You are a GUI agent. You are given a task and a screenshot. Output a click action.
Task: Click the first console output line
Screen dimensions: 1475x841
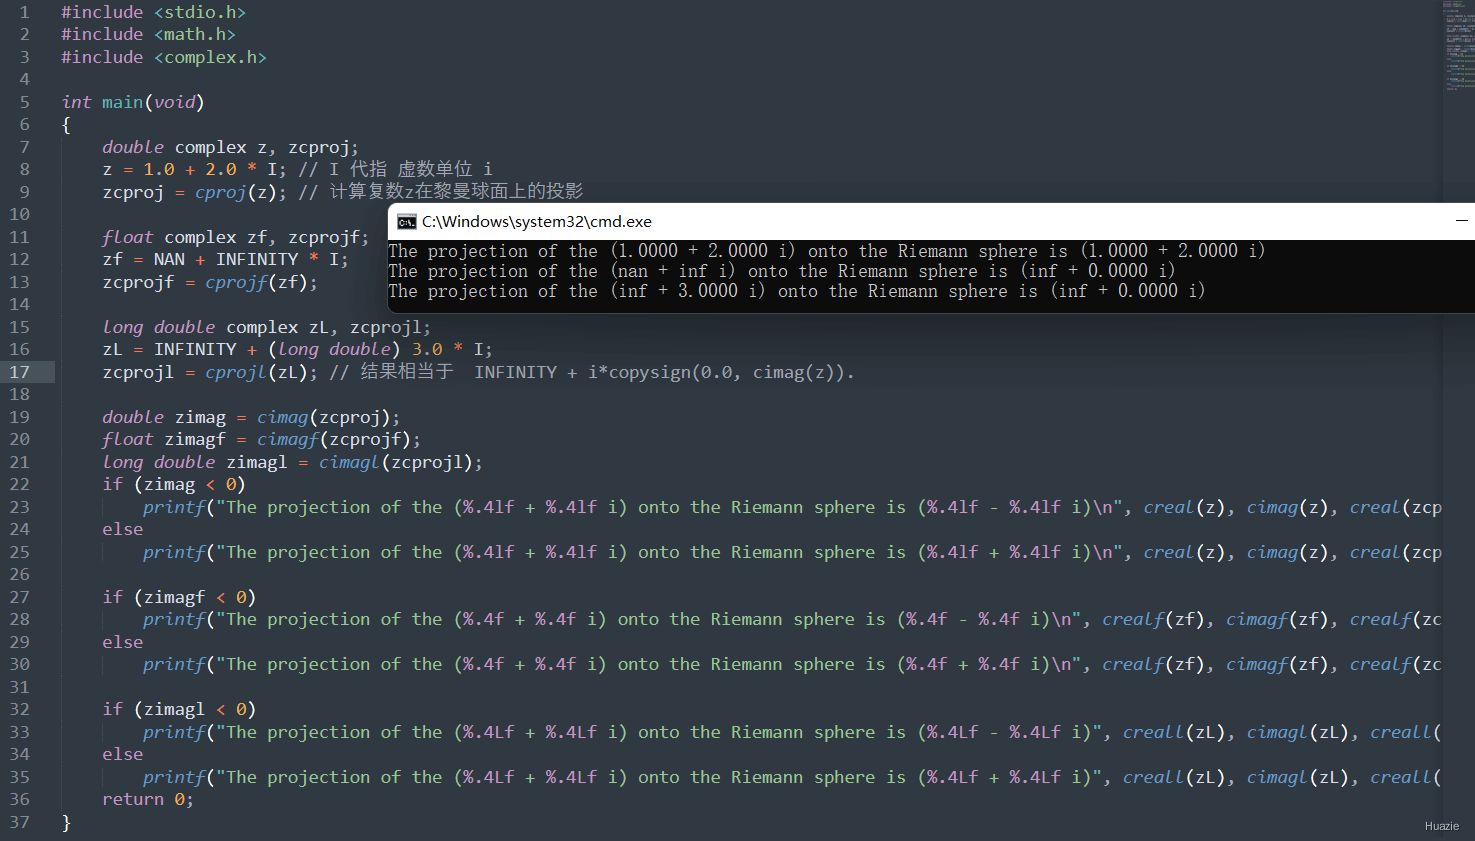coord(826,251)
